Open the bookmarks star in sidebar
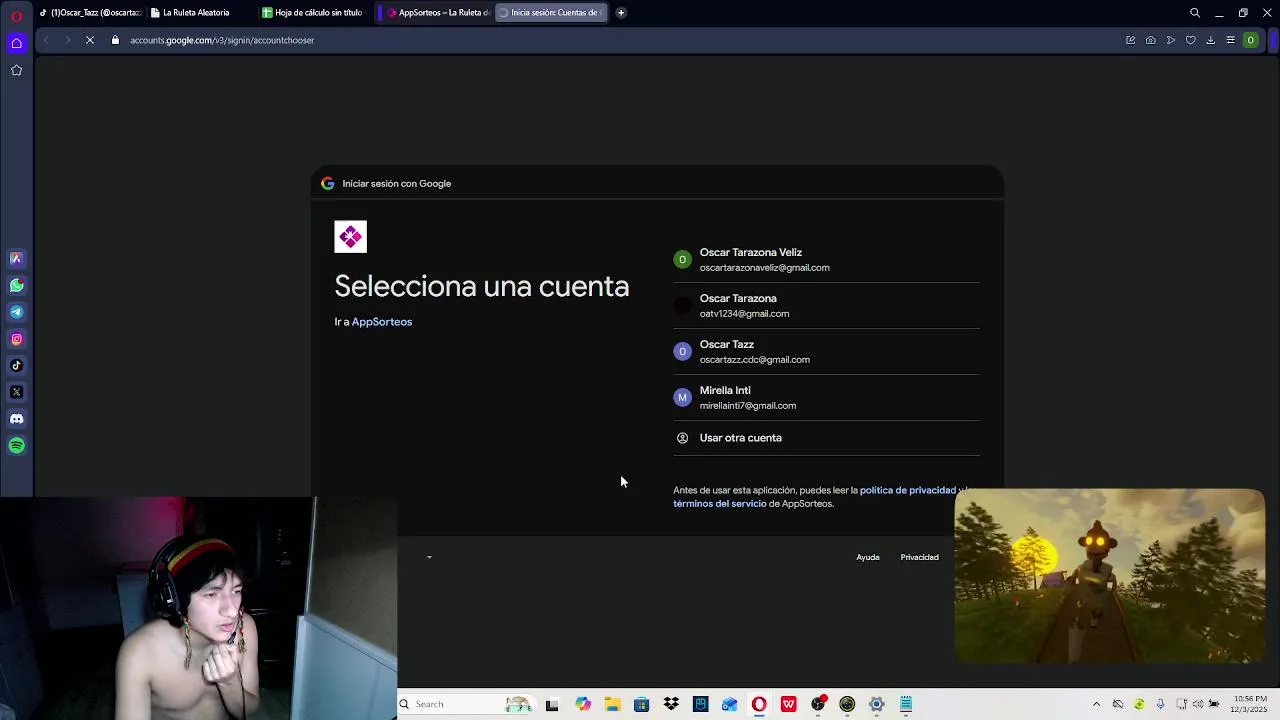 click(x=16, y=70)
